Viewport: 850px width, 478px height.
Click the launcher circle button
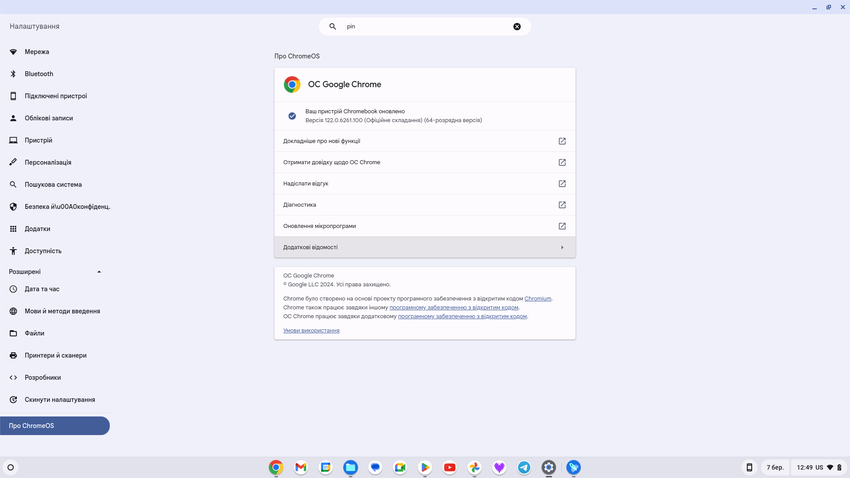click(x=11, y=467)
